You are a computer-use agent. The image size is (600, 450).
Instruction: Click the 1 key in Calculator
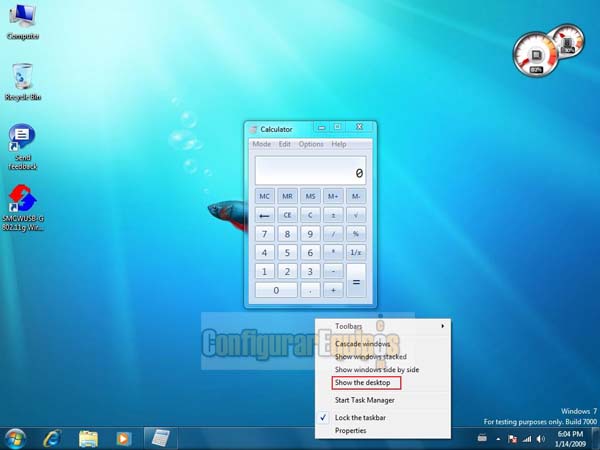click(x=264, y=271)
